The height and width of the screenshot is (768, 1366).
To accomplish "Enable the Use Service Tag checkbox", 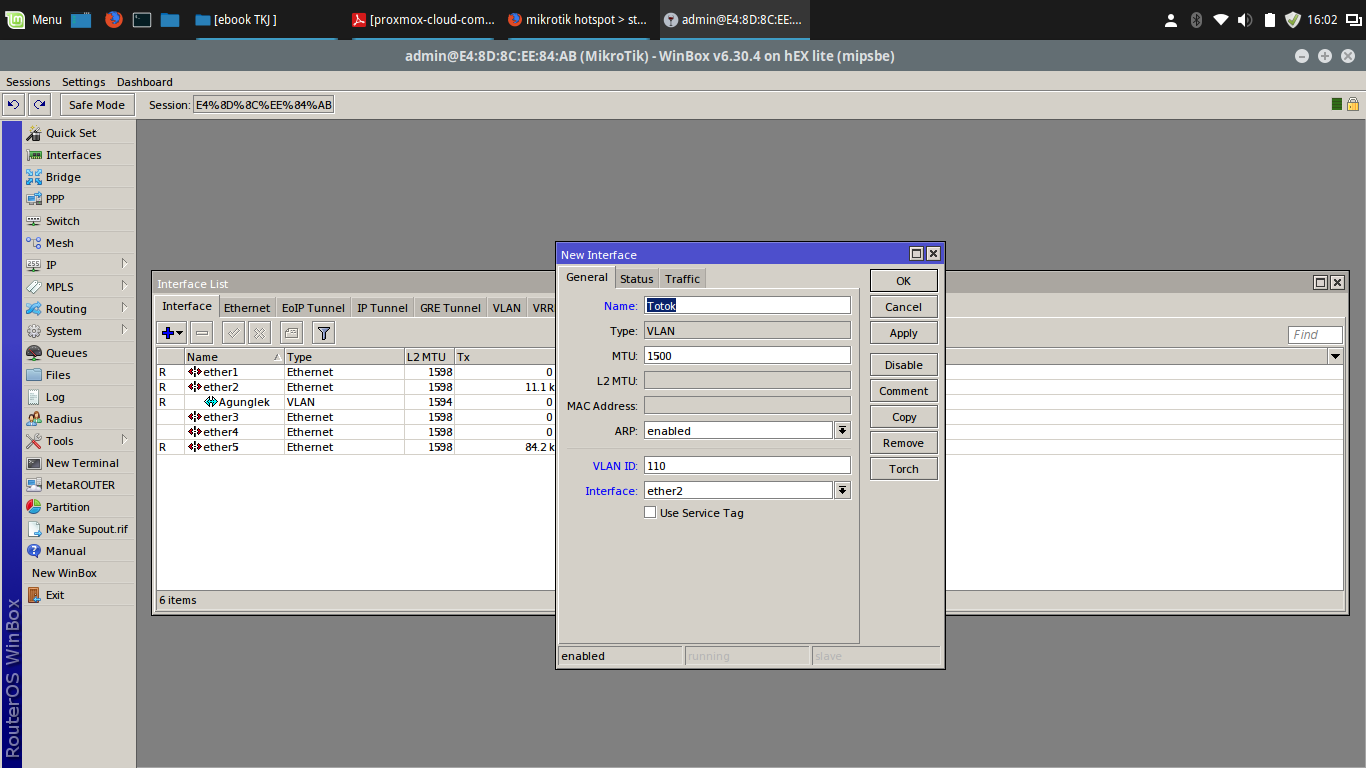I will 650,513.
